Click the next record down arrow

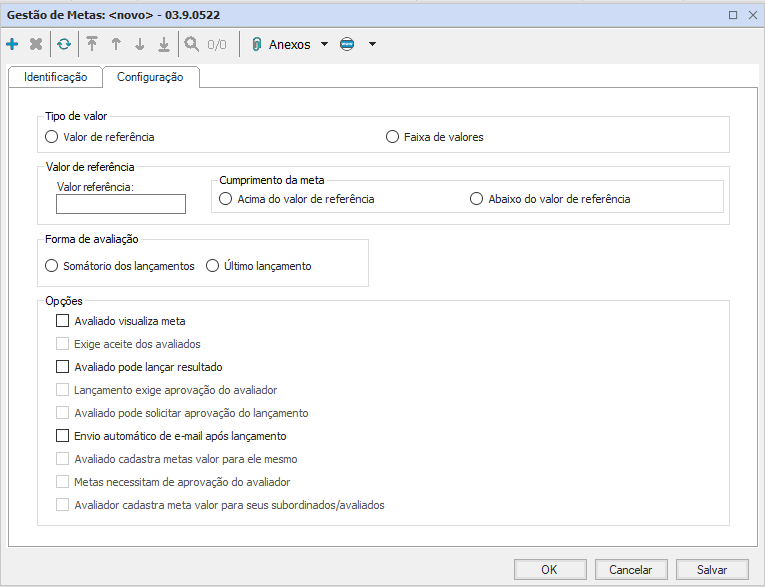pyautogui.click(x=140, y=45)
